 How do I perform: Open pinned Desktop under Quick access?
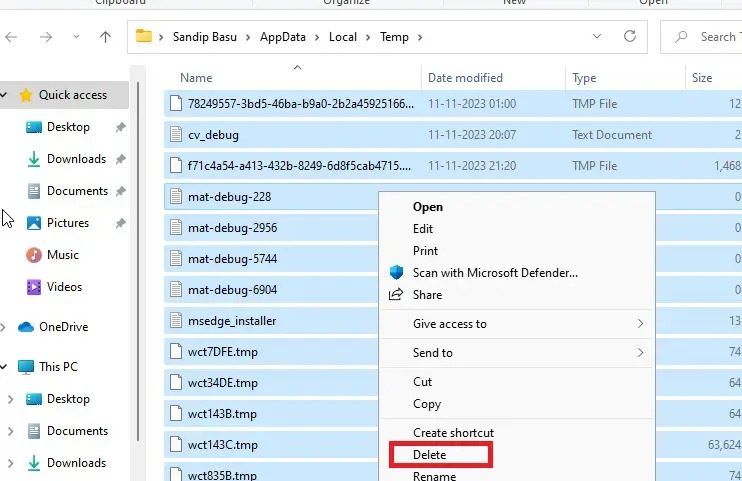click(x=68, y=127)
